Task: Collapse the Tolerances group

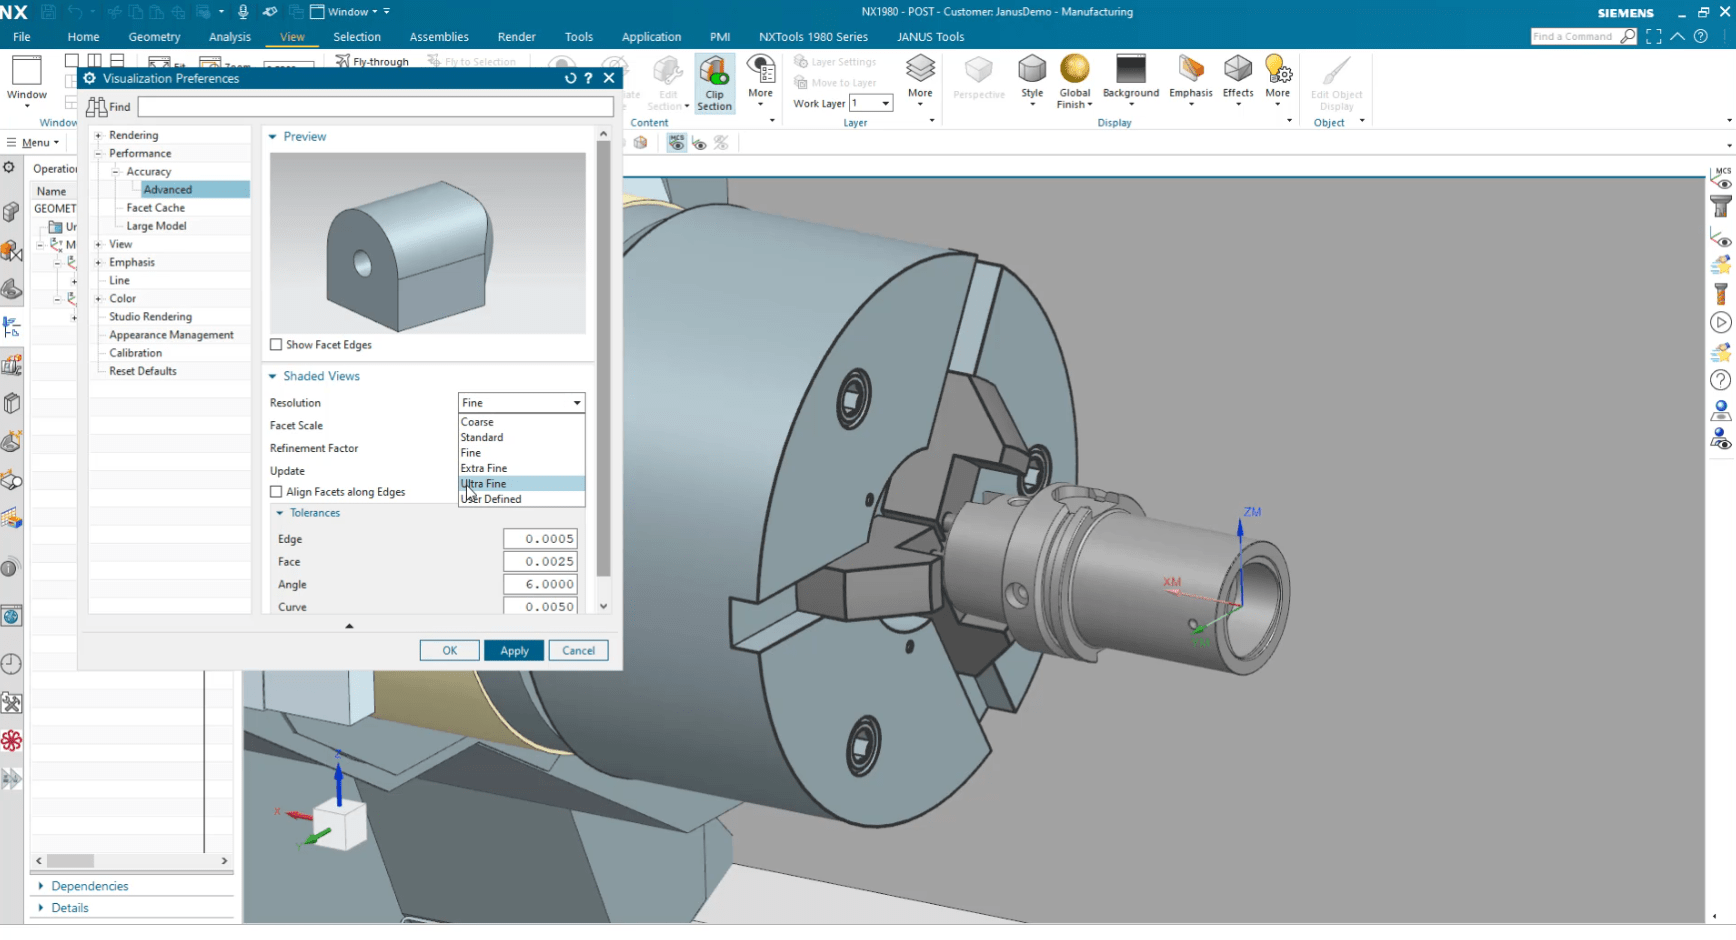Action: [280, 513]
